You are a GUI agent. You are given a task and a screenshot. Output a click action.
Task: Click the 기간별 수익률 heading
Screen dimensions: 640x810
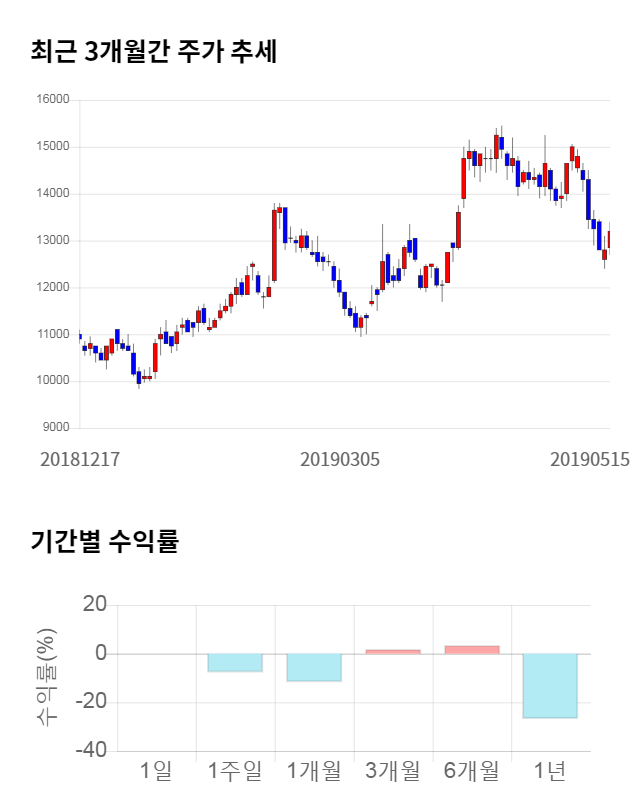click(104, 542)
